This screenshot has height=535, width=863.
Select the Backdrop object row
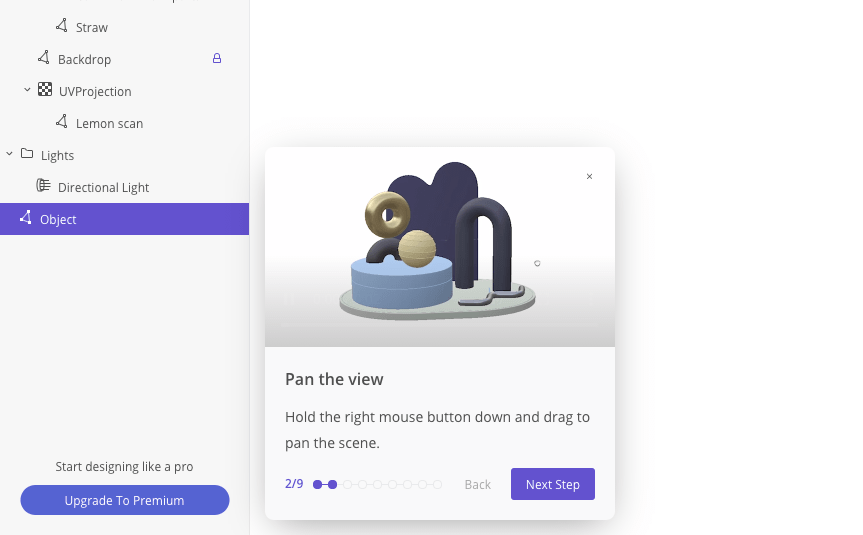coord(124,59)
